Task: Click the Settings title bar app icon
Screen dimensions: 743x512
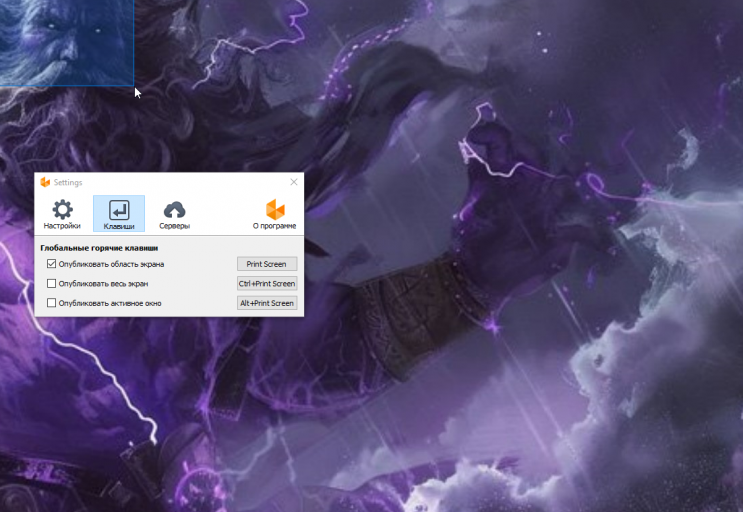Action: pos(45,182)
